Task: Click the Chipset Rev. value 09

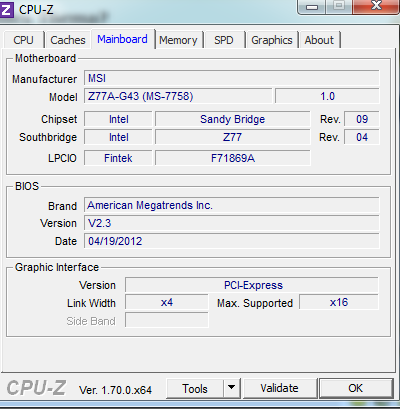Action: (x=362, y=119)
